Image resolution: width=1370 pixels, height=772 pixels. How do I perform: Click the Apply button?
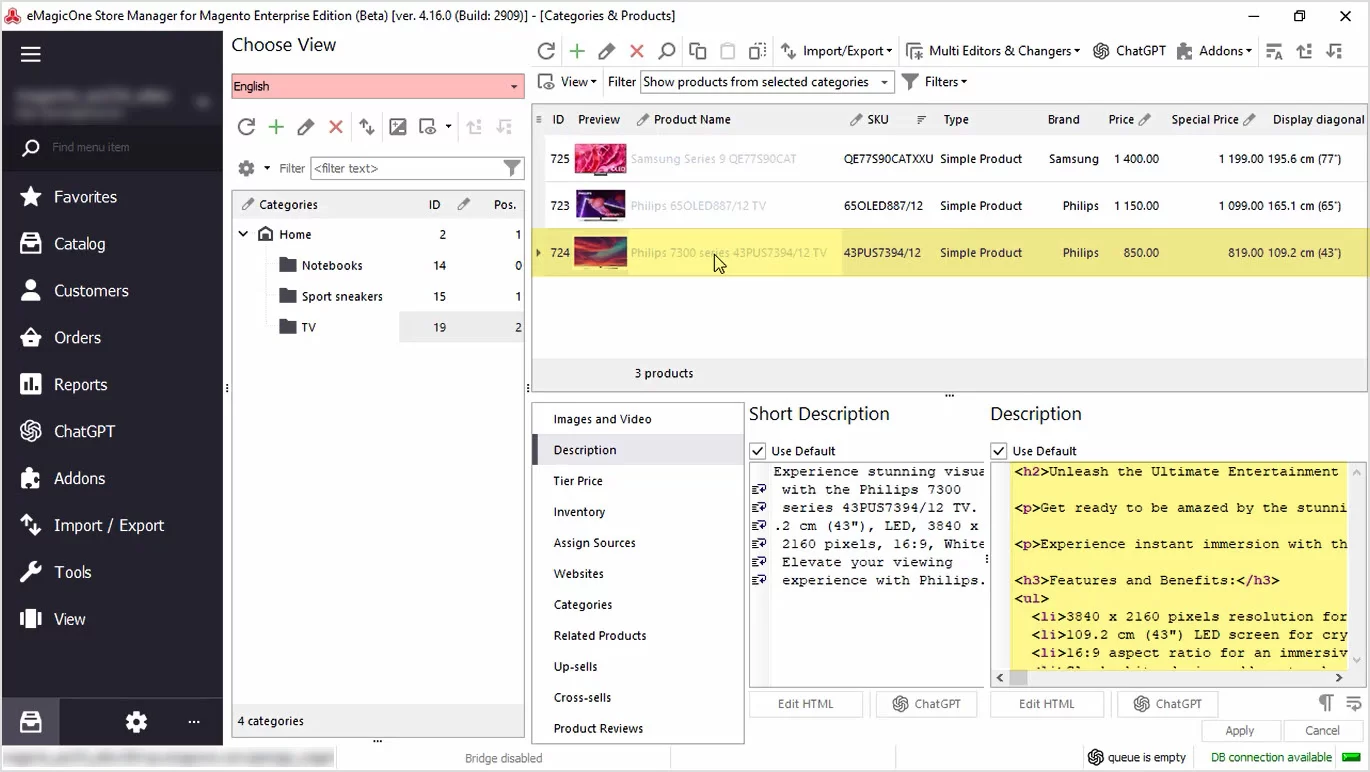tap(1240, 731)
